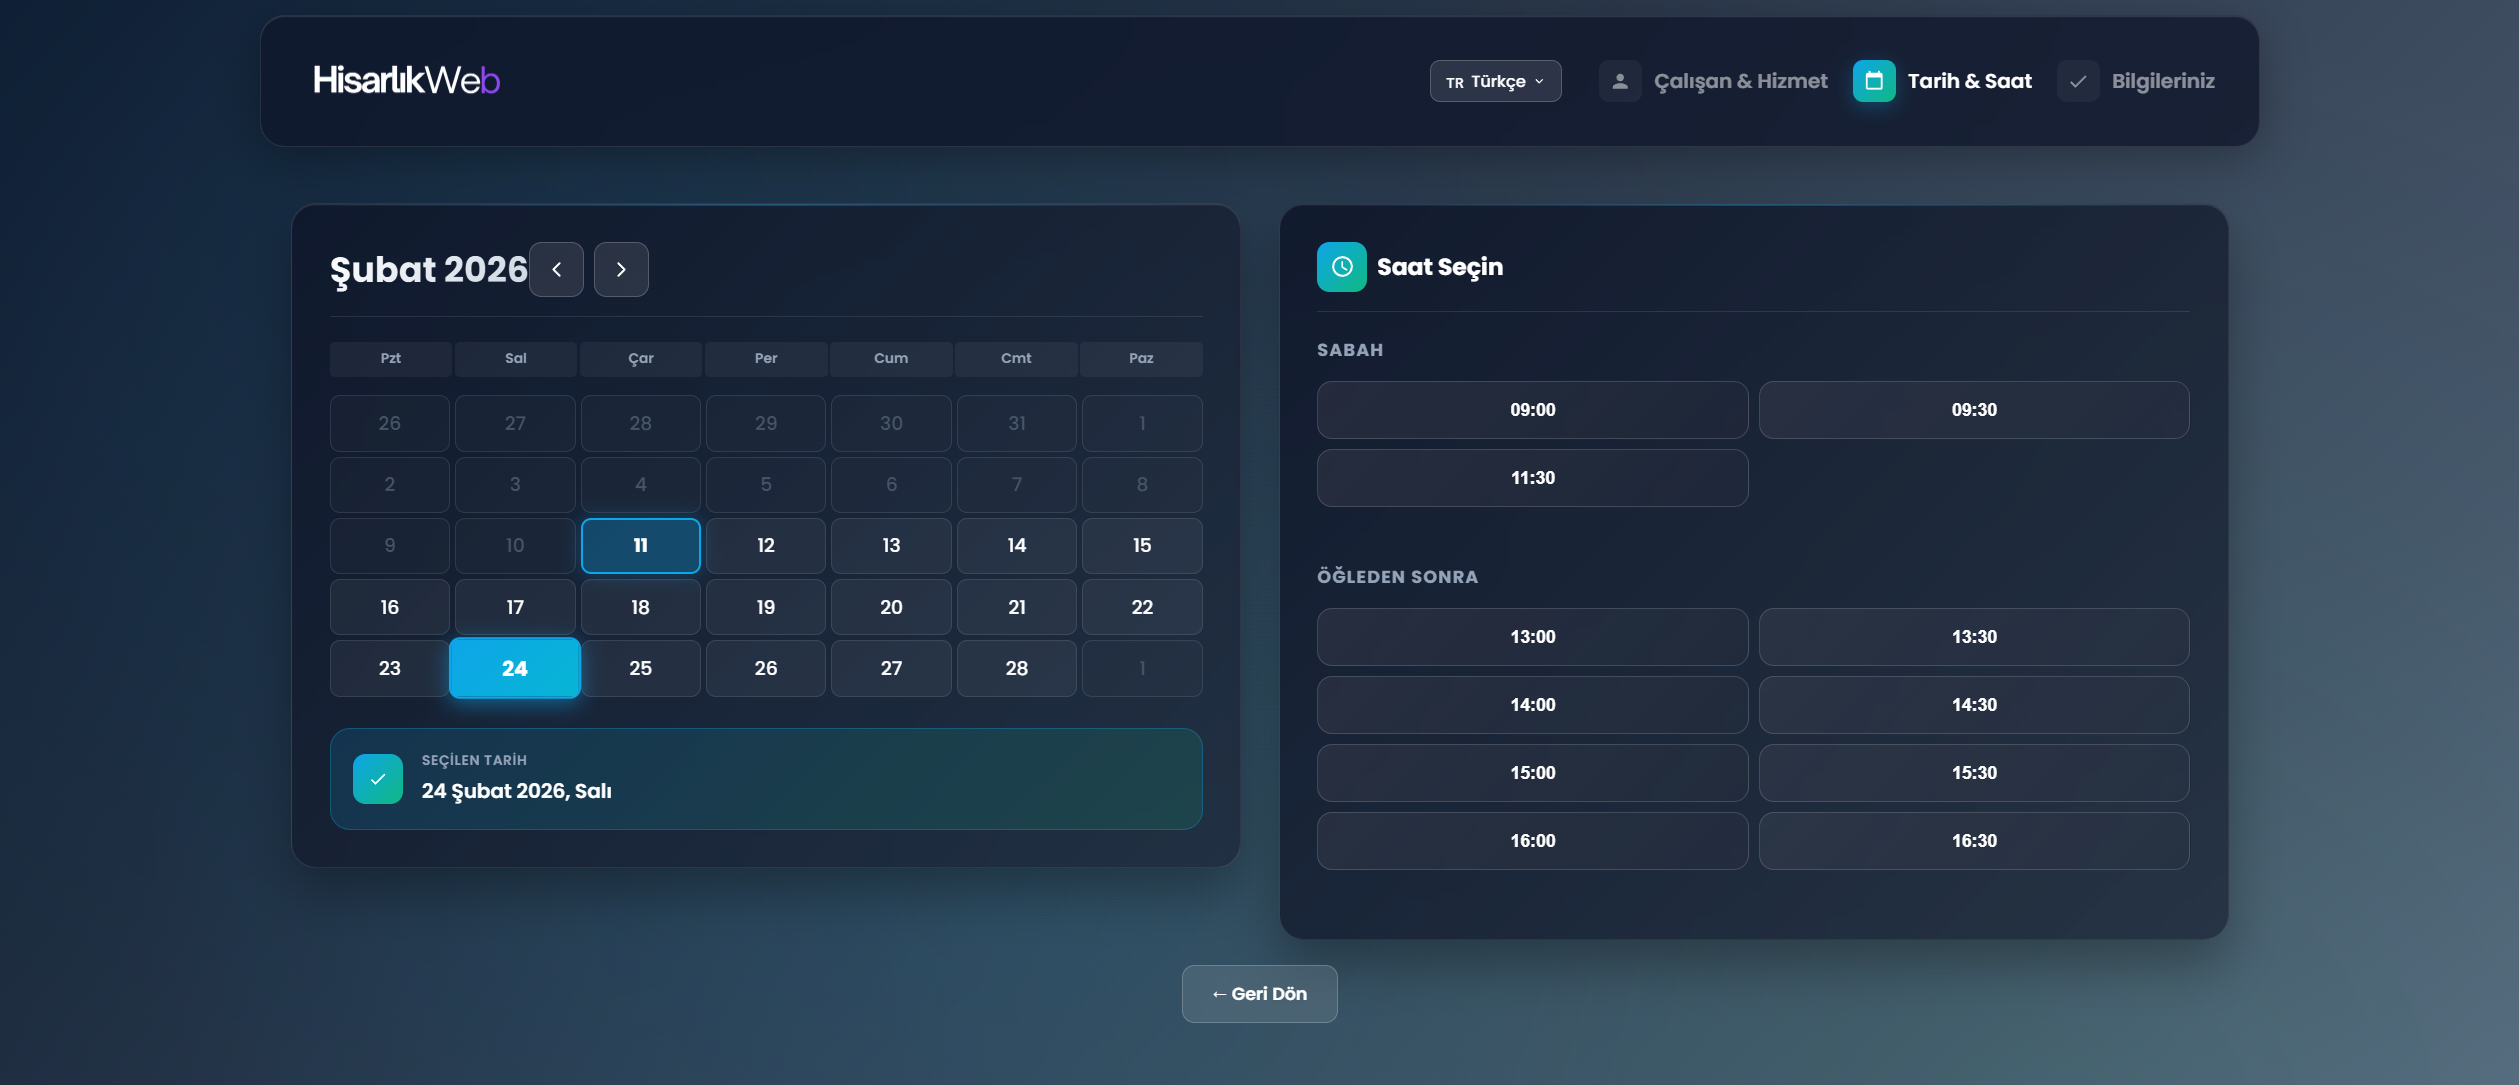Choose the 14:30 afternoon time slot
This screenshot has width=2519, height=1085.
1973,705
